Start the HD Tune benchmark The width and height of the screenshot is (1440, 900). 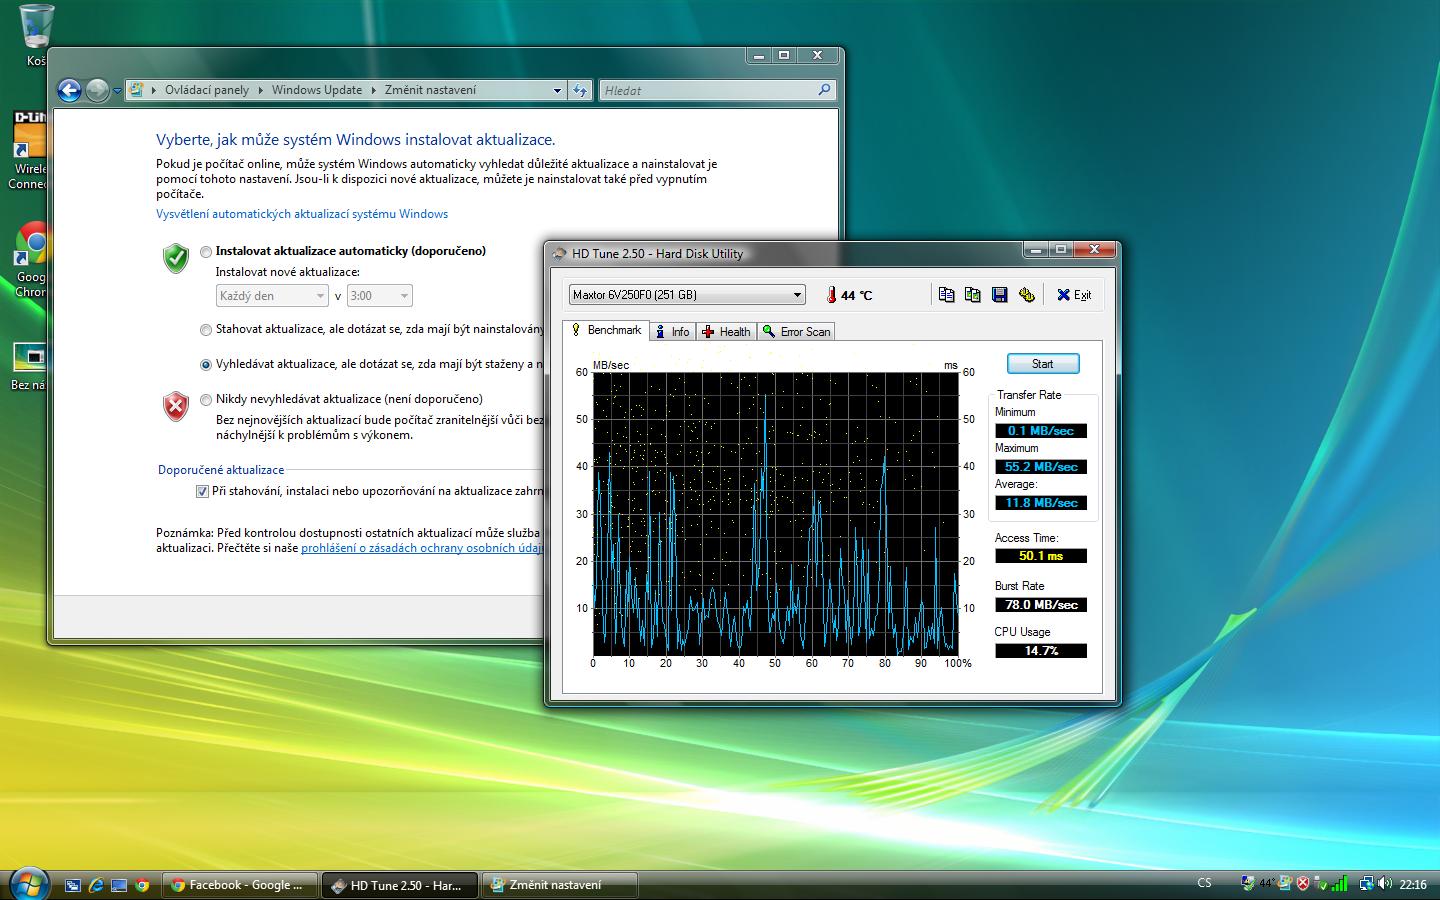point(1042,364)
